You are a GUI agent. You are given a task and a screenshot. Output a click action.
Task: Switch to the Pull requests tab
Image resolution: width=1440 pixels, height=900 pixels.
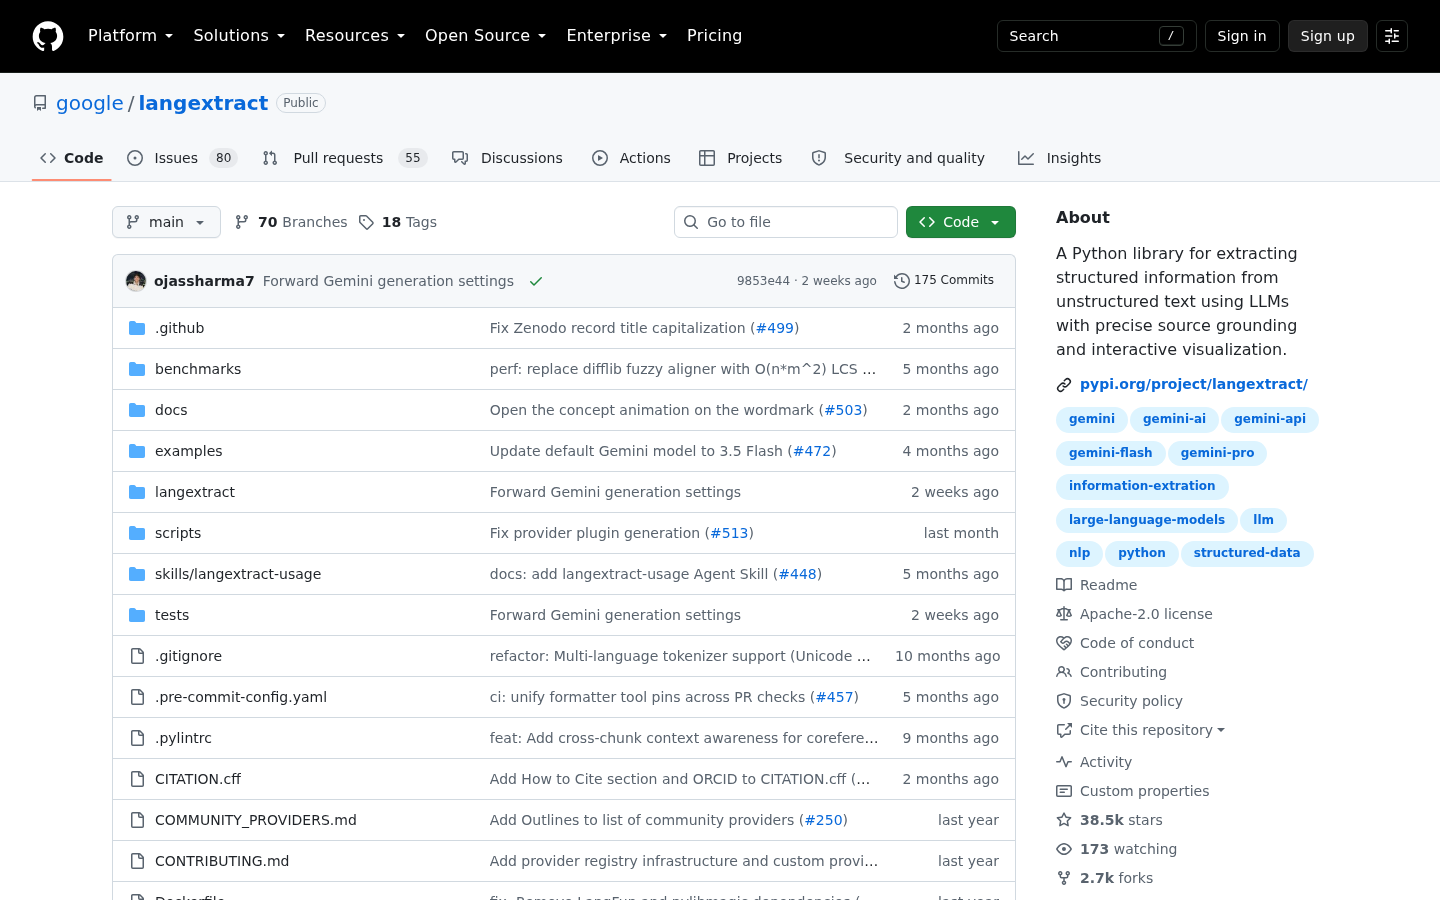[x=345, y=158]
